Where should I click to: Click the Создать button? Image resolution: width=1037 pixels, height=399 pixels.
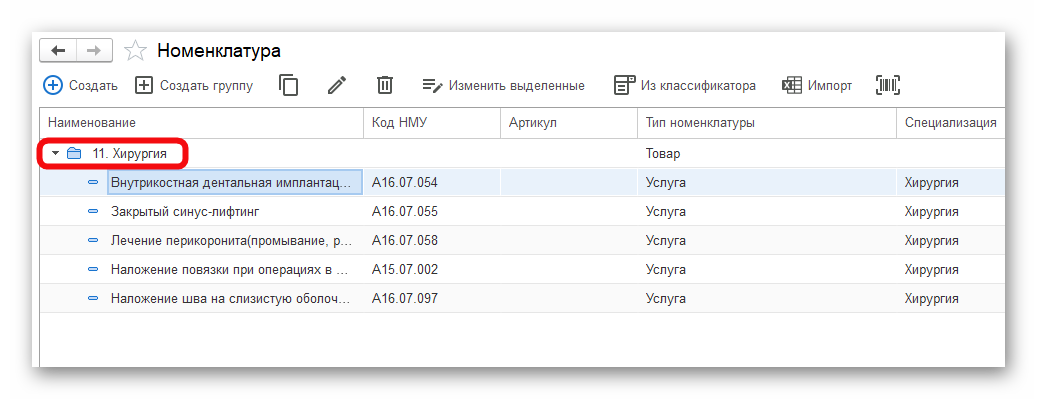tap(80, 85)
